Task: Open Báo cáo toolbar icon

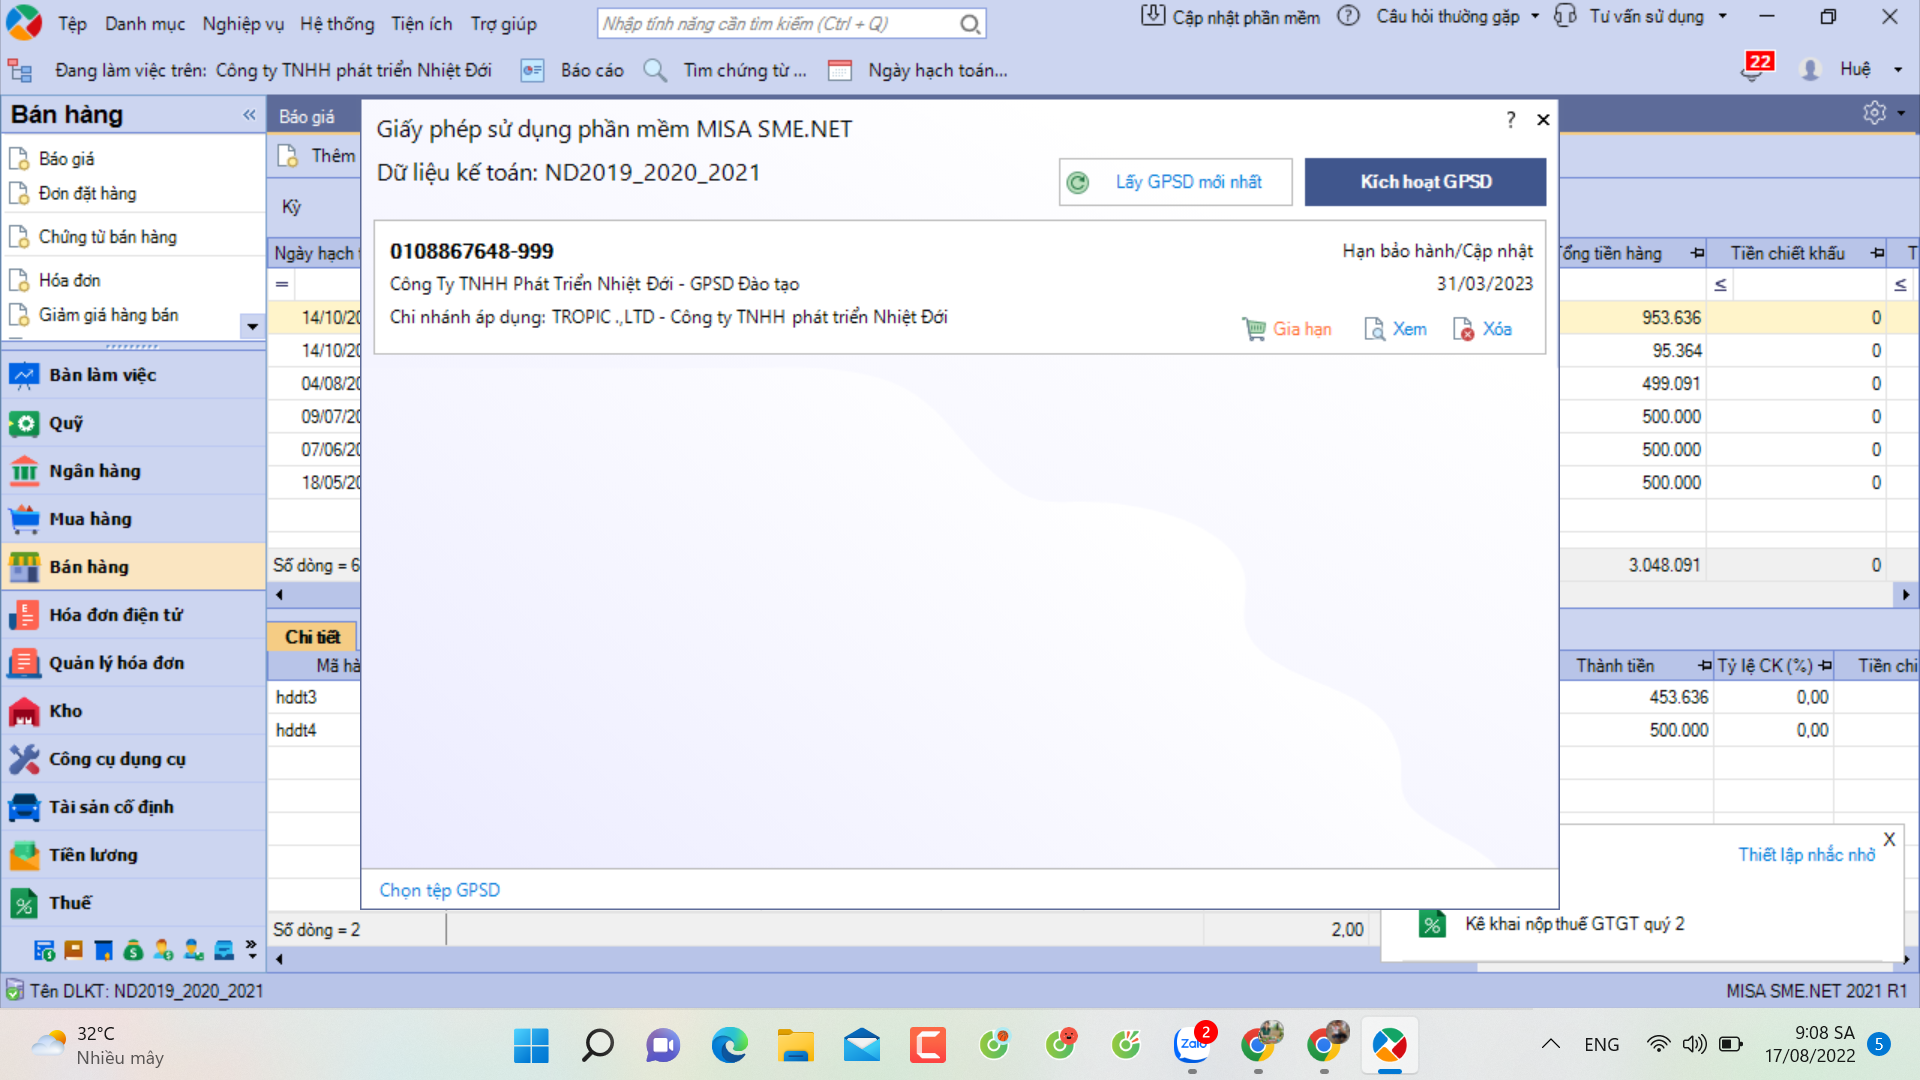Action: pyautogui.click(x=532, y=70)
